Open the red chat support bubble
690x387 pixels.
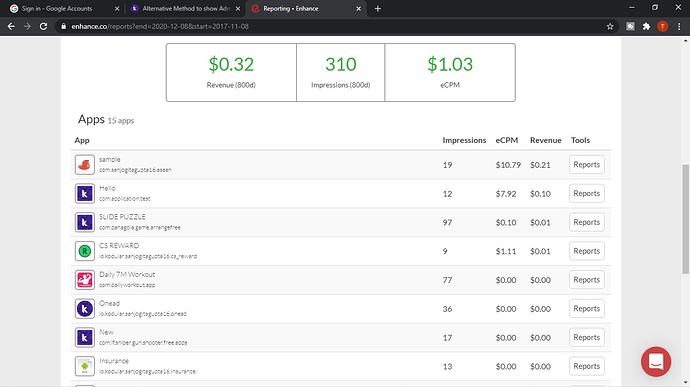(x=656, y=362)
